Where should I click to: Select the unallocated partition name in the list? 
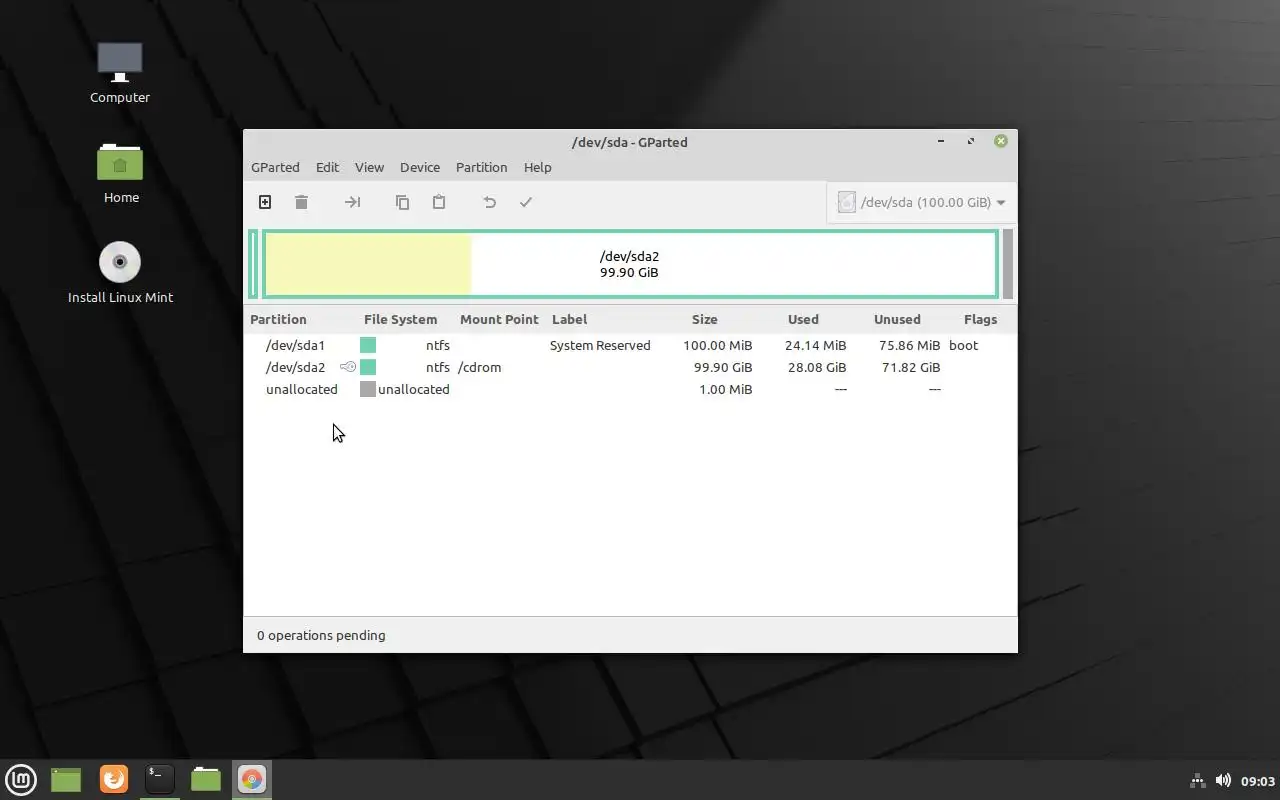(x=302, y=389)
